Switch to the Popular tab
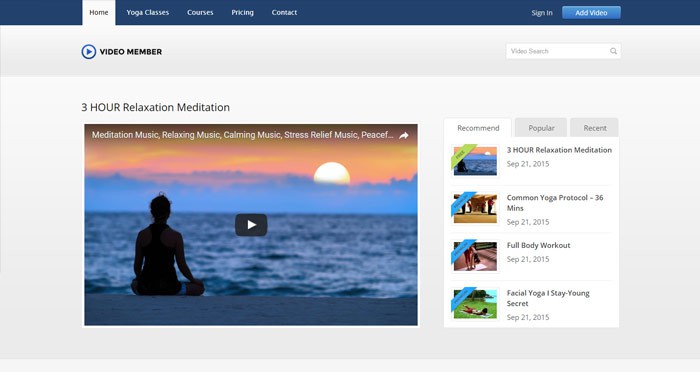This screenshot has height=372, width=700. (x=541, y=128)
